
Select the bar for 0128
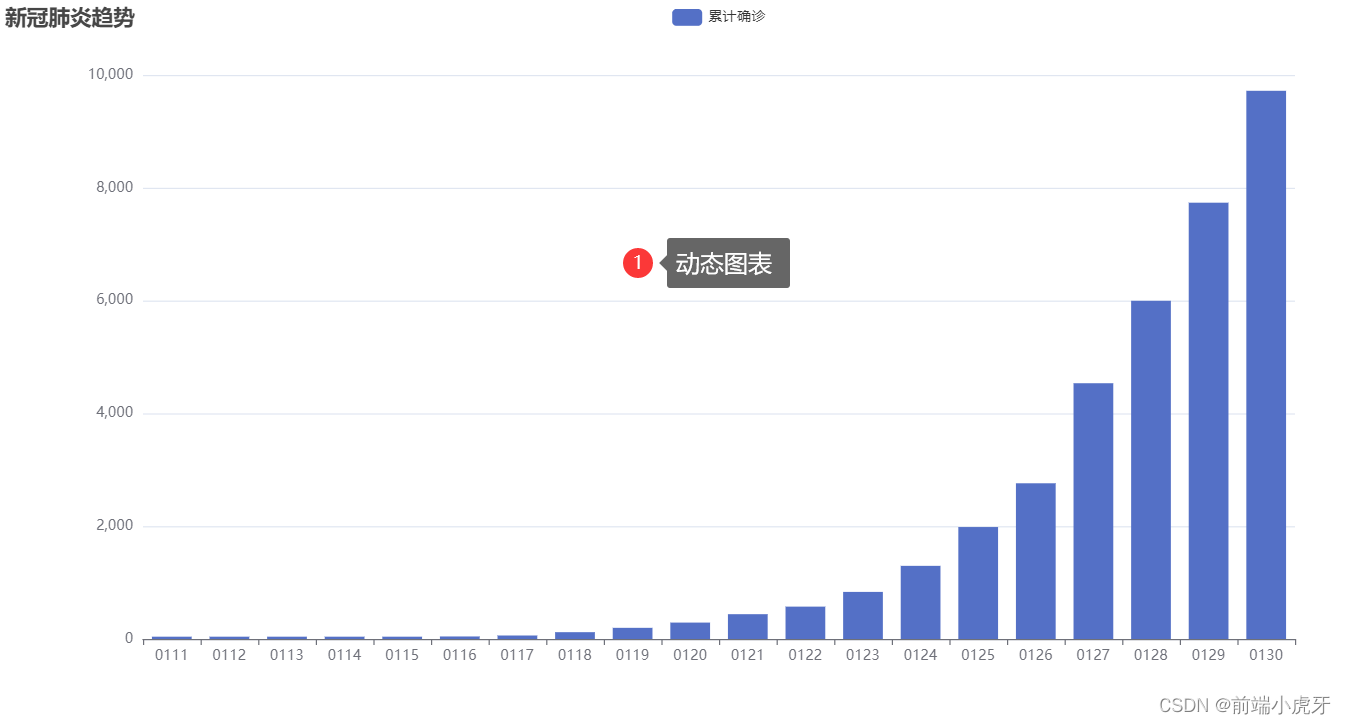[x=1151, y=470]
